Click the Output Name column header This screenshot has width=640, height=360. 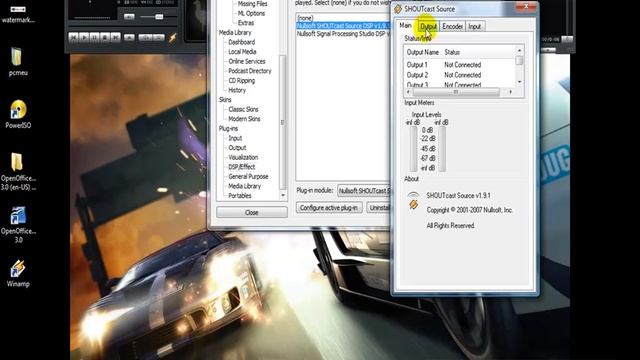423,52
